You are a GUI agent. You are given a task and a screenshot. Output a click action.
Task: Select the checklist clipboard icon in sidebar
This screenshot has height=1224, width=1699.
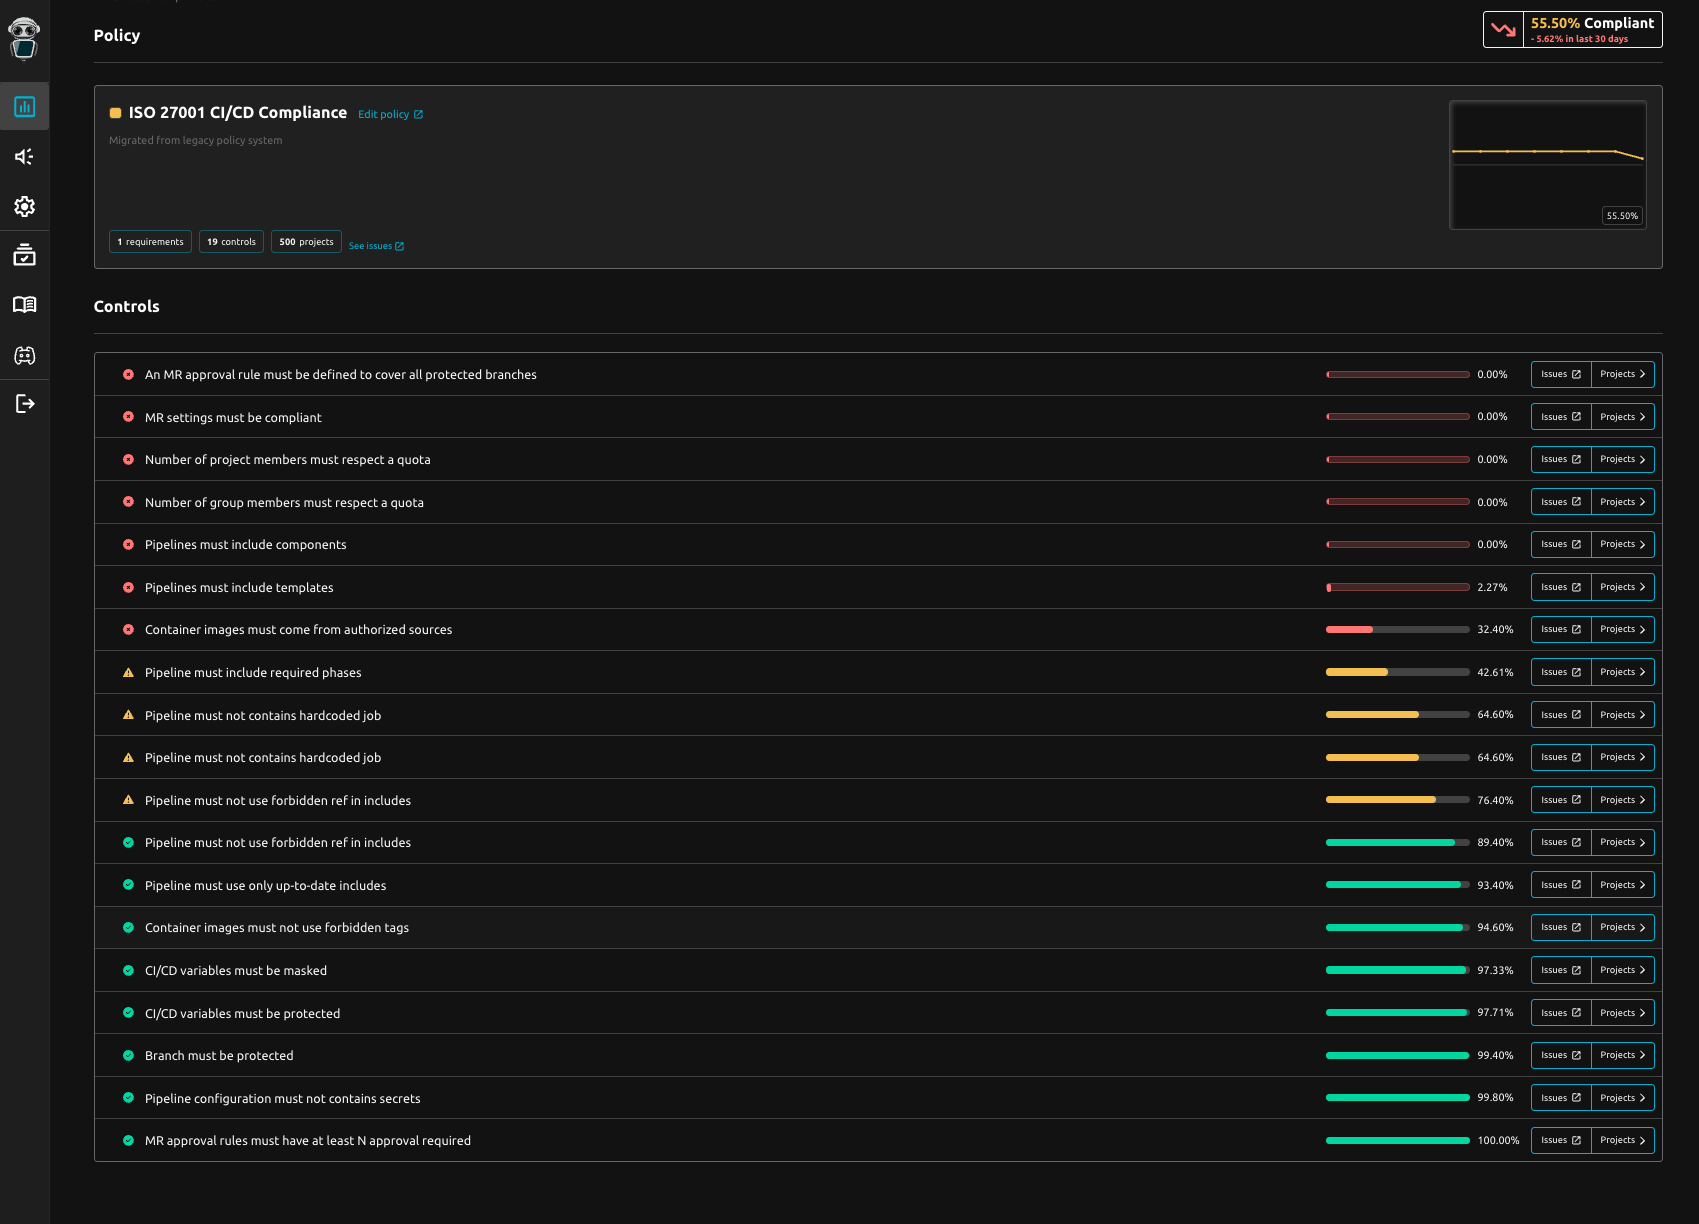[x=24, y=255]
